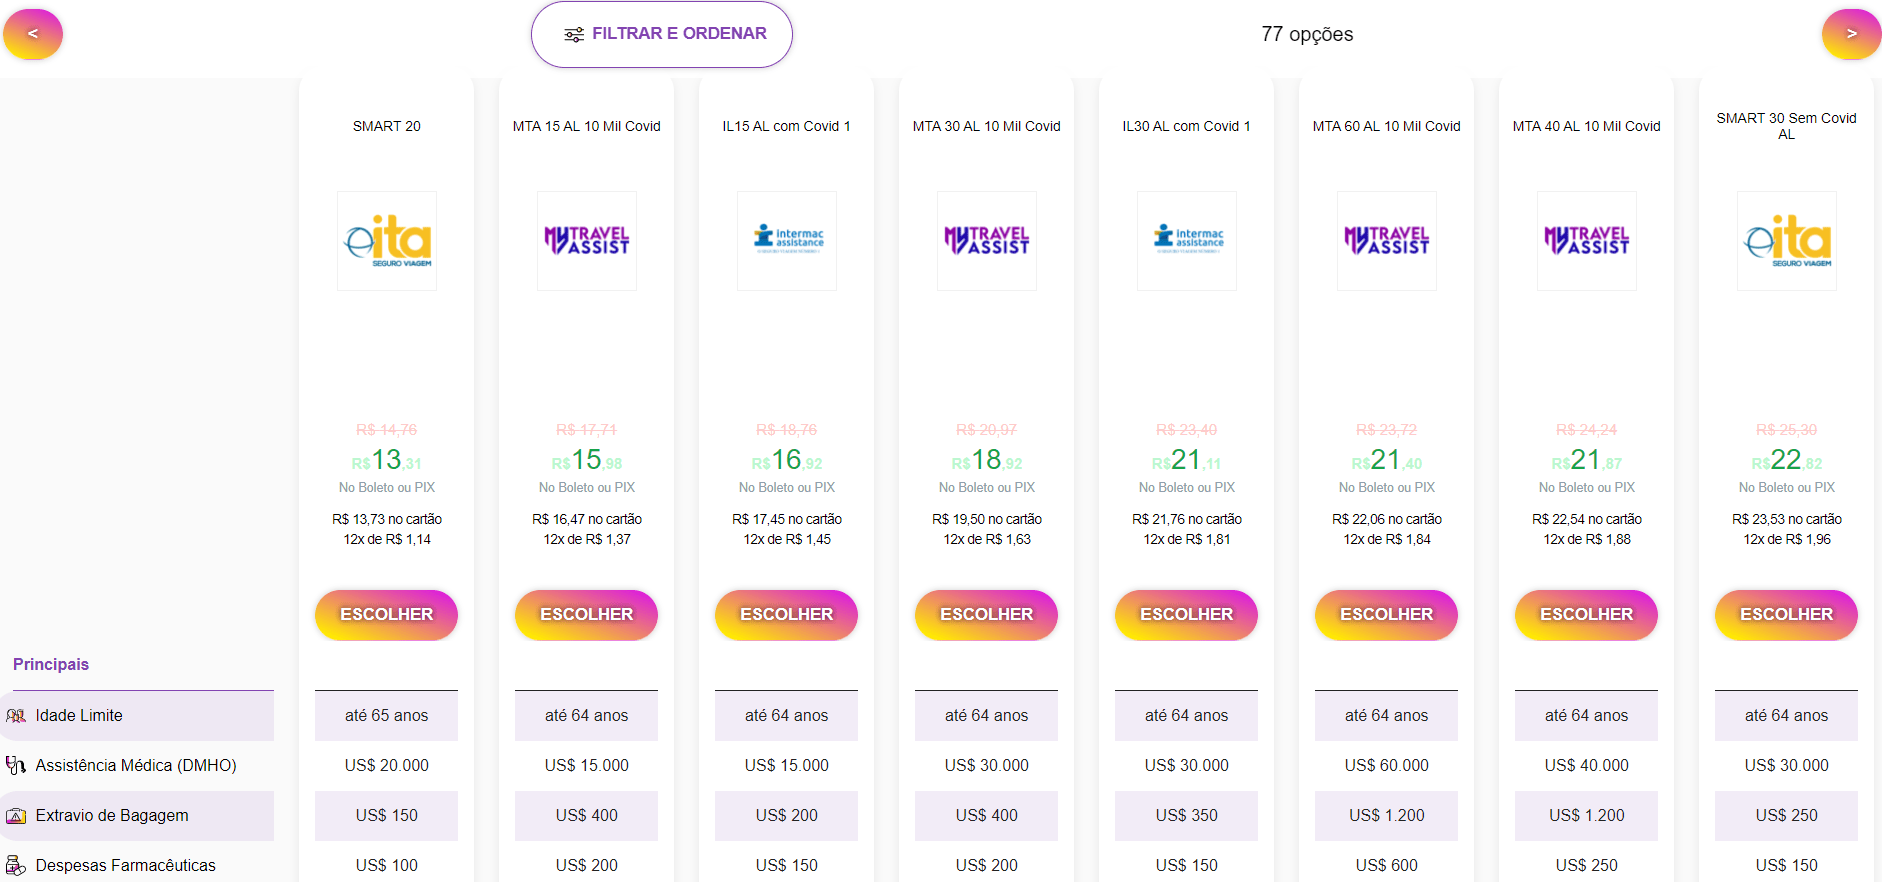Open the Filtrar e Ordenar button
Image resolution: width=1882 pixels, height=882 pixels.
(x=662, y=34)
